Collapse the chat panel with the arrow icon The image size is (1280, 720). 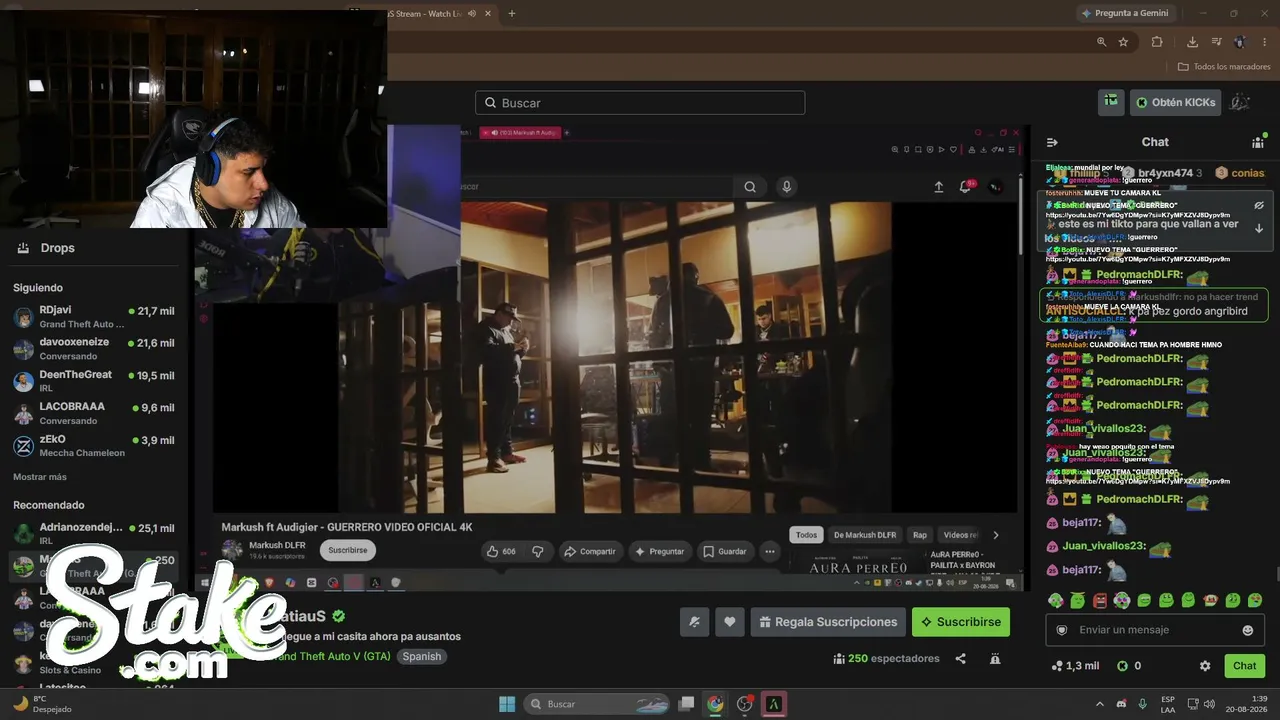(x=1052, y=142)
